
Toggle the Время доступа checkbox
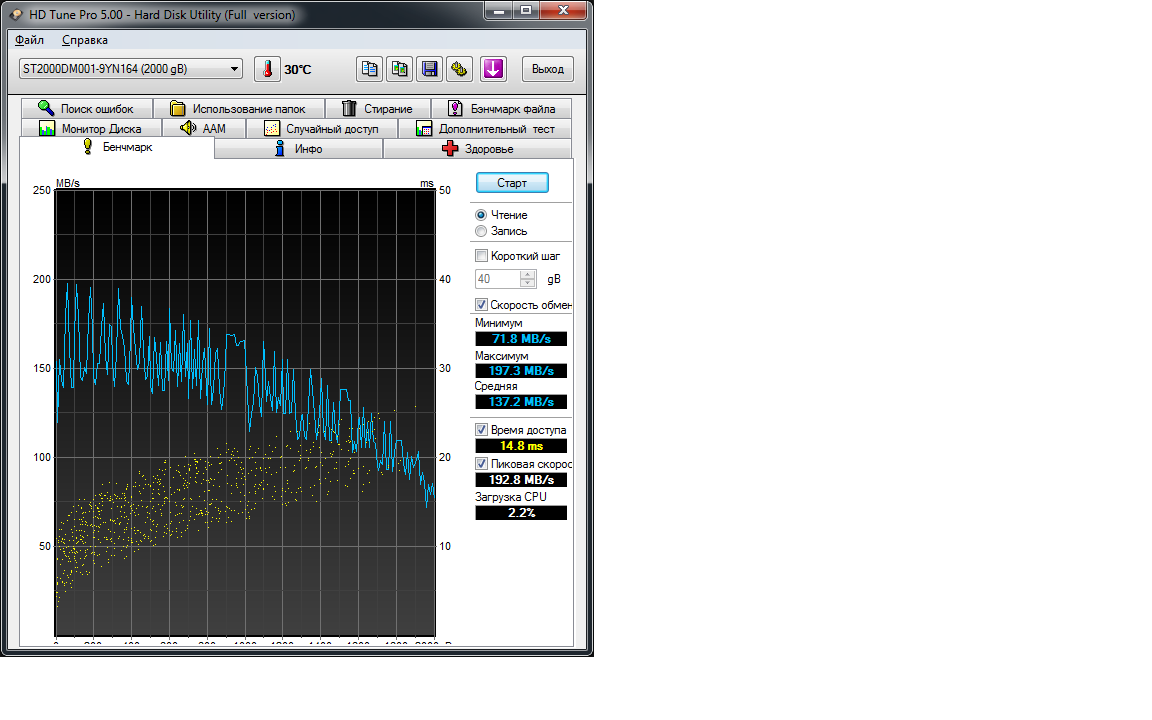[482, 430]
